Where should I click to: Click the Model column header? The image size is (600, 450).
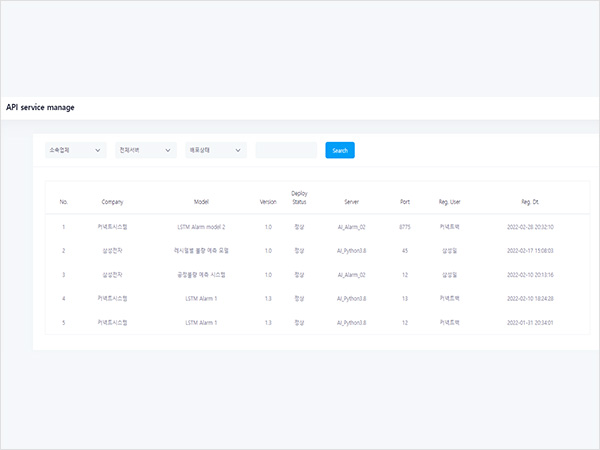click(x=201, y=201)
